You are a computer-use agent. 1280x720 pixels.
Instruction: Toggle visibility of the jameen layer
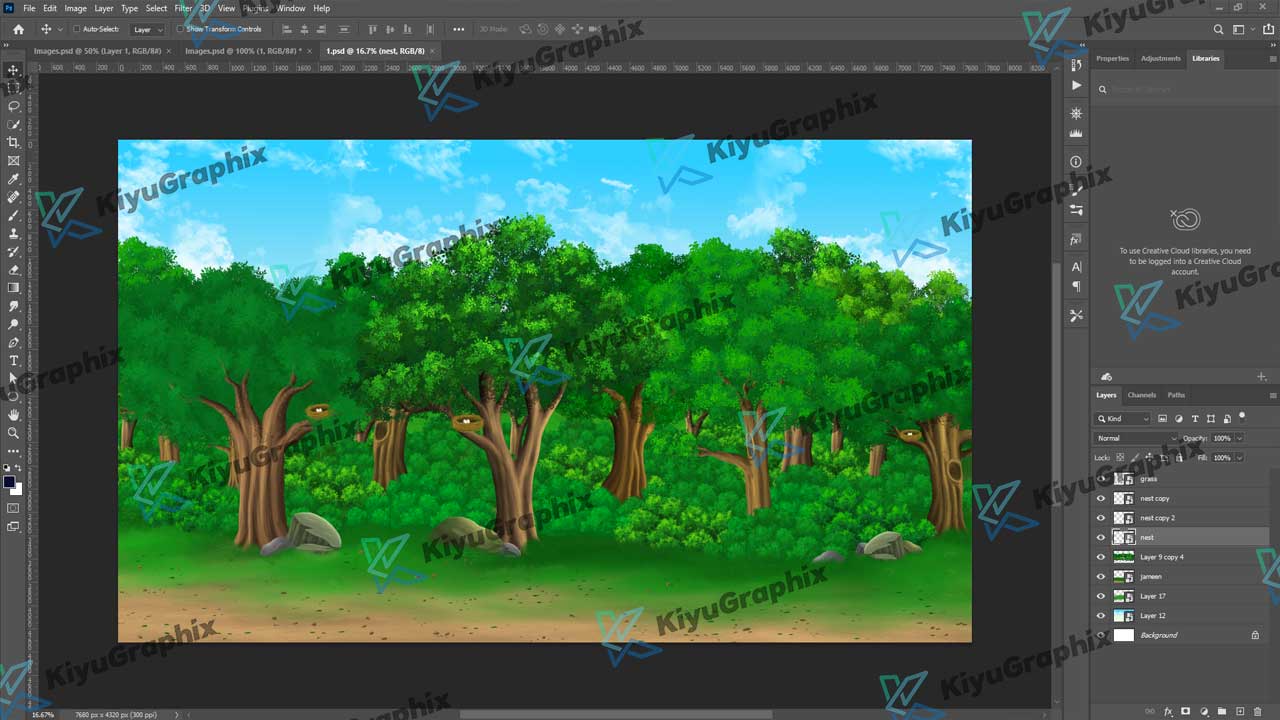click(x=1101, y=577)
